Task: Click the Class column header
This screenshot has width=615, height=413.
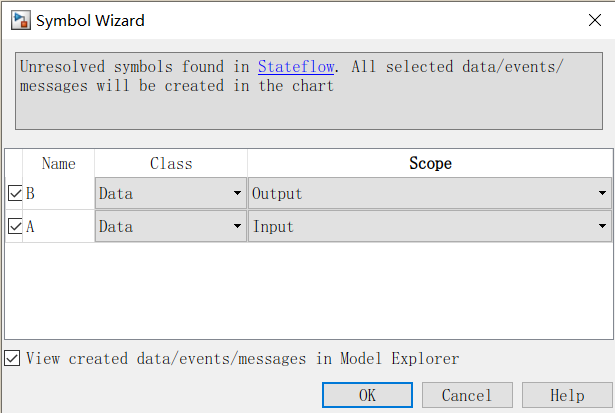Action: [171, 163]
